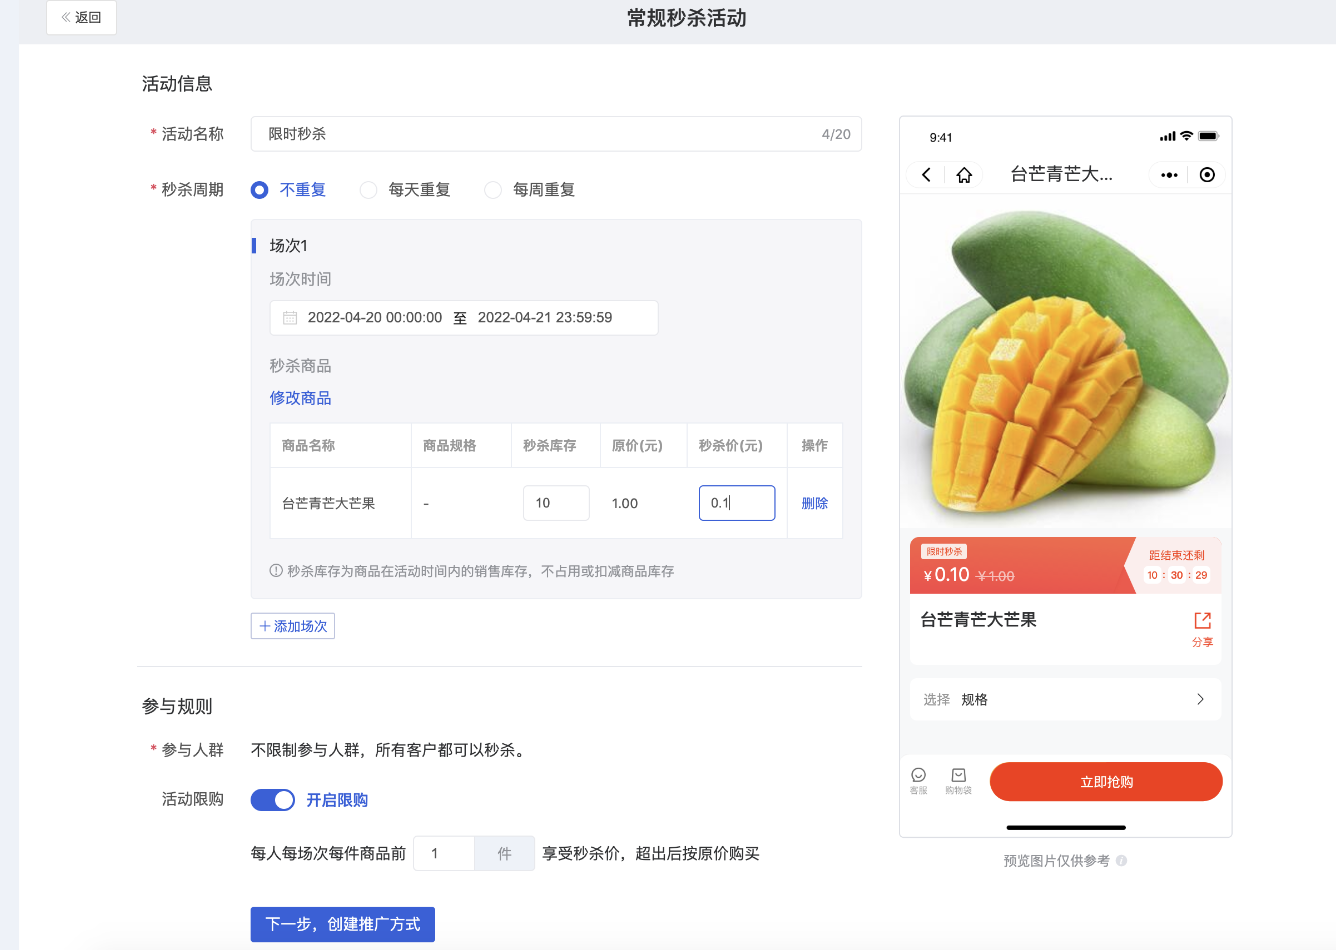Click the three-dots menu icon in preview
Image resolution: width=1336 pixels, height=950 pixels.
click(x=1169, y=175)
